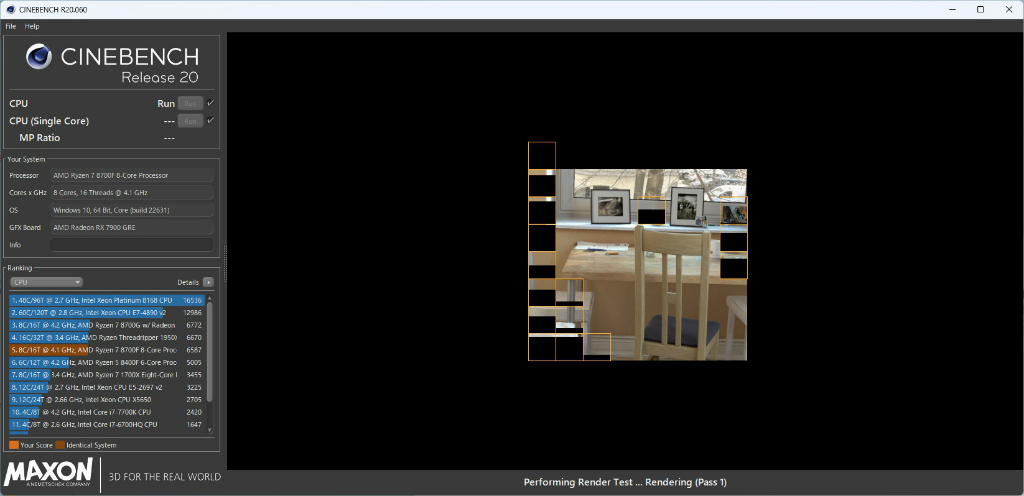The image size is (1024, 496).
Task: Click the brown Identical System legend swatch
Action: (x=60, y=445)
